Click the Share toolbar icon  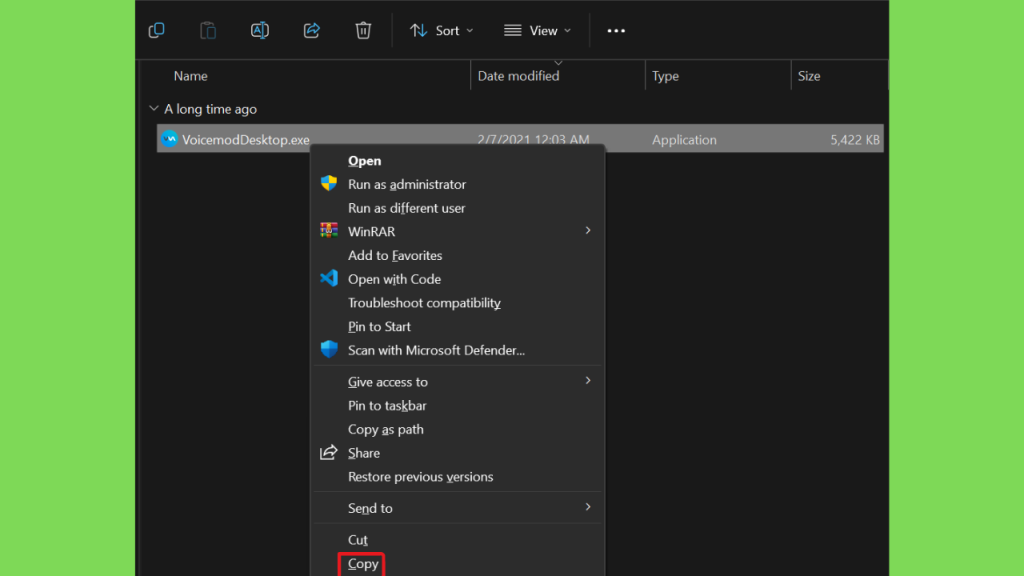pos(312,30)
